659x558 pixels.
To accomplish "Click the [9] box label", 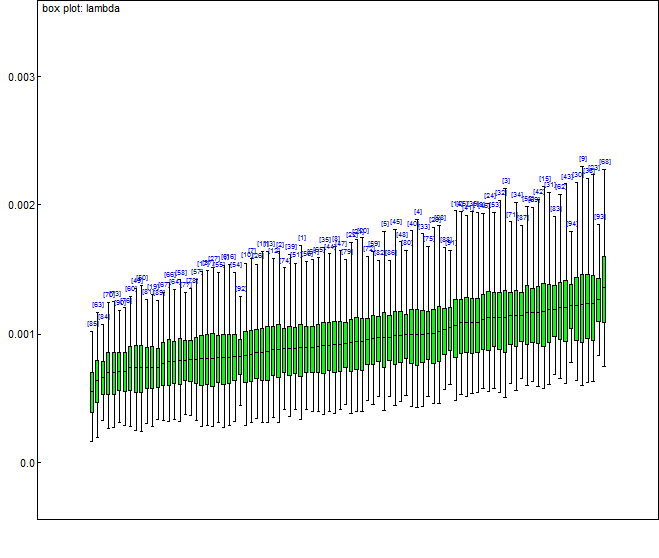I will 583,159.
